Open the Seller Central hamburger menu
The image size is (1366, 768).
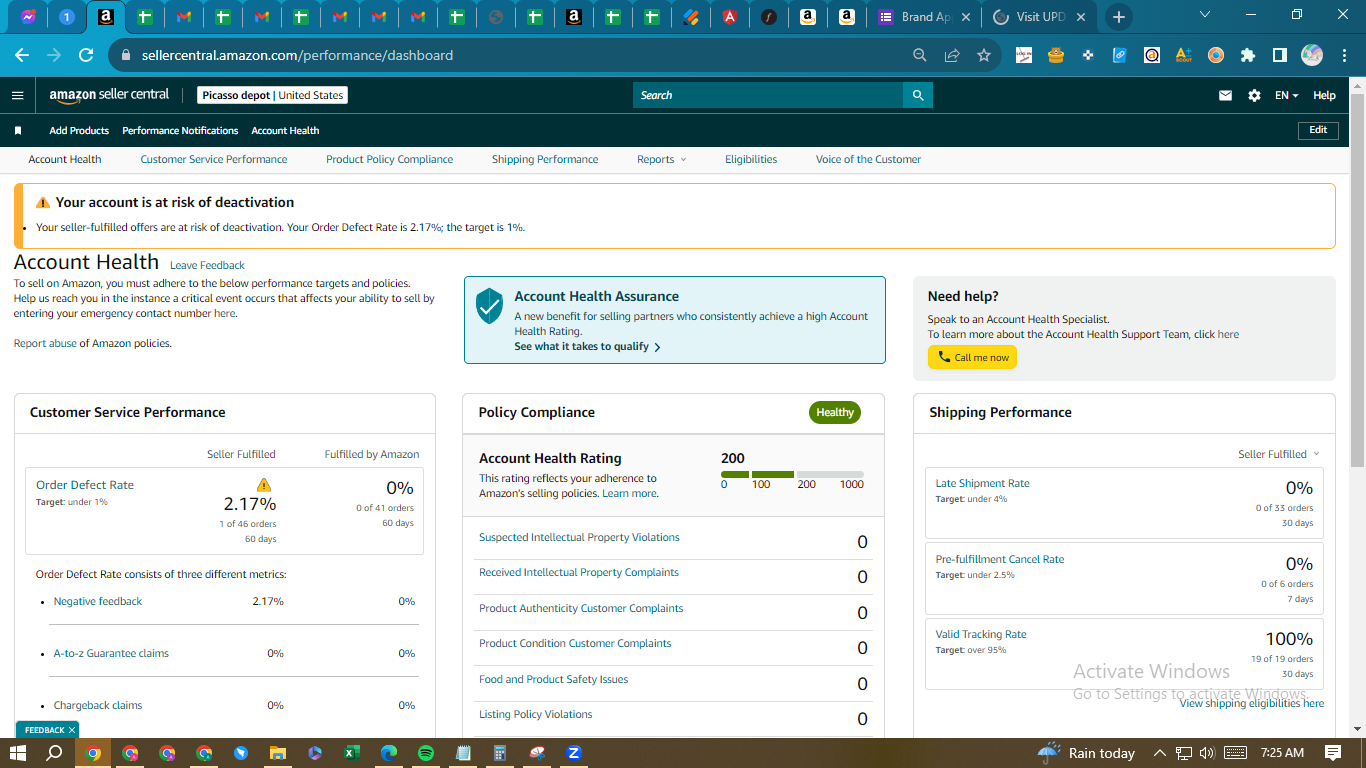[x=17, y=95]
